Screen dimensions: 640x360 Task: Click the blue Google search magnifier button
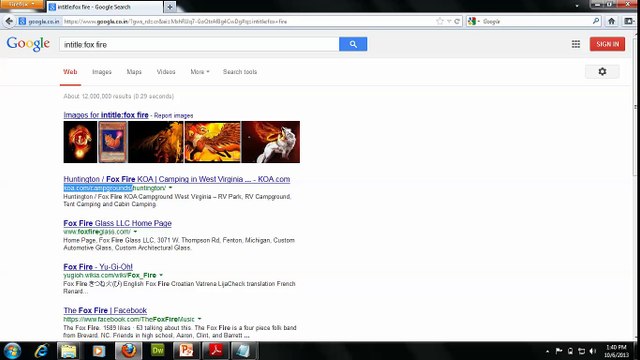[x=353, y=44]
